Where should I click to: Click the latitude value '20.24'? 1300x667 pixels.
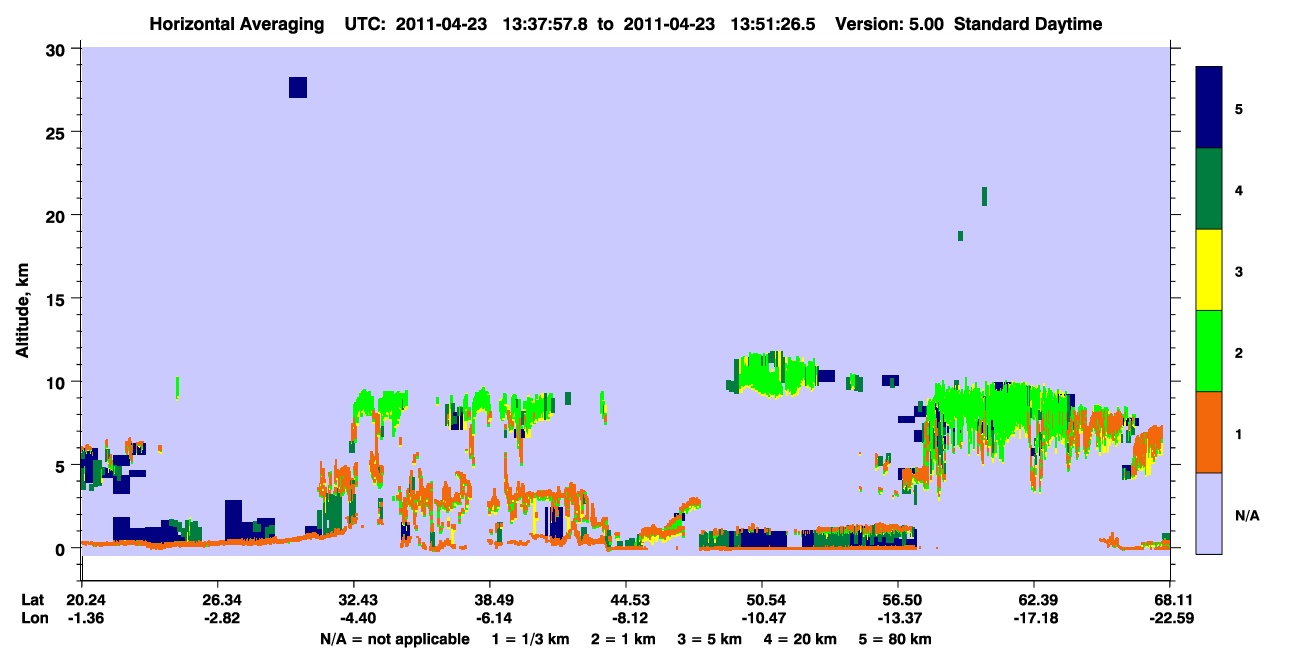click(x=84, y=600)
